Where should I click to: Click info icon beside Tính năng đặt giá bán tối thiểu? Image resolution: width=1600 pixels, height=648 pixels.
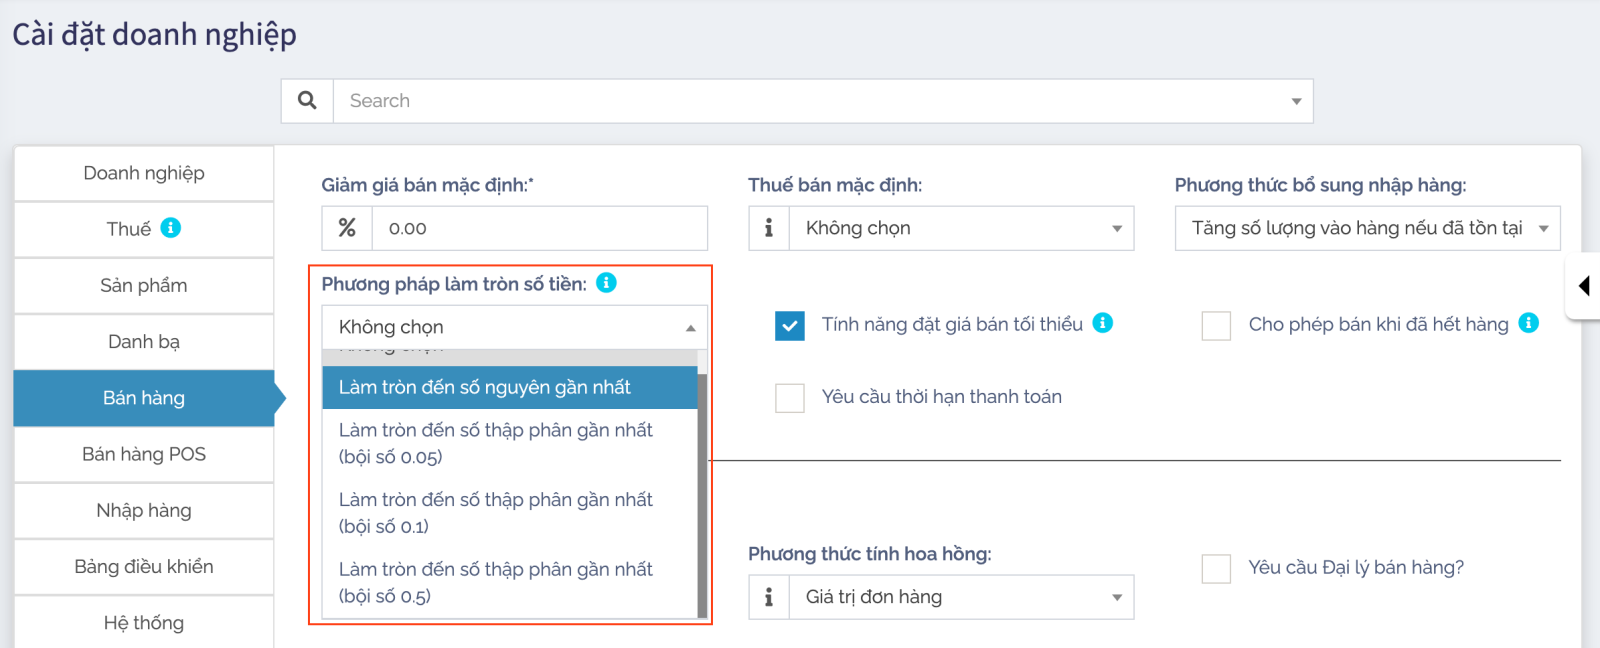pyautogui.click(x=1102, y=323)
